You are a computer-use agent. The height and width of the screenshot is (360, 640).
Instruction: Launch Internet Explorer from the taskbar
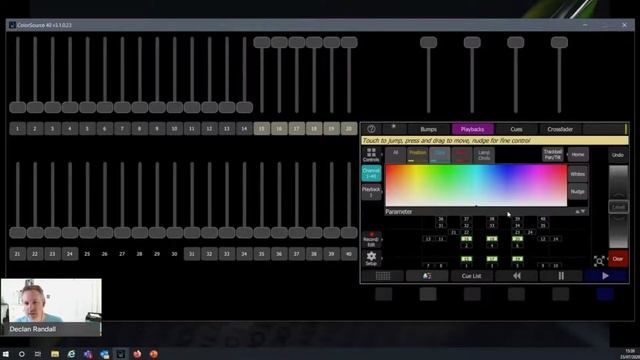71,354
